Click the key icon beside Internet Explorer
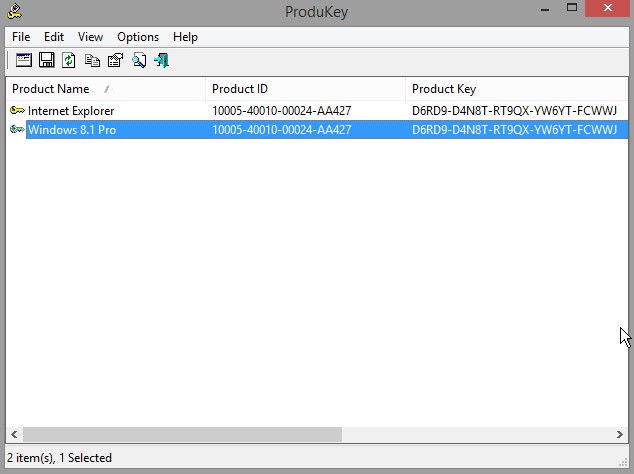The width and height of the screenshot is (634, 474). pos(17,110)
